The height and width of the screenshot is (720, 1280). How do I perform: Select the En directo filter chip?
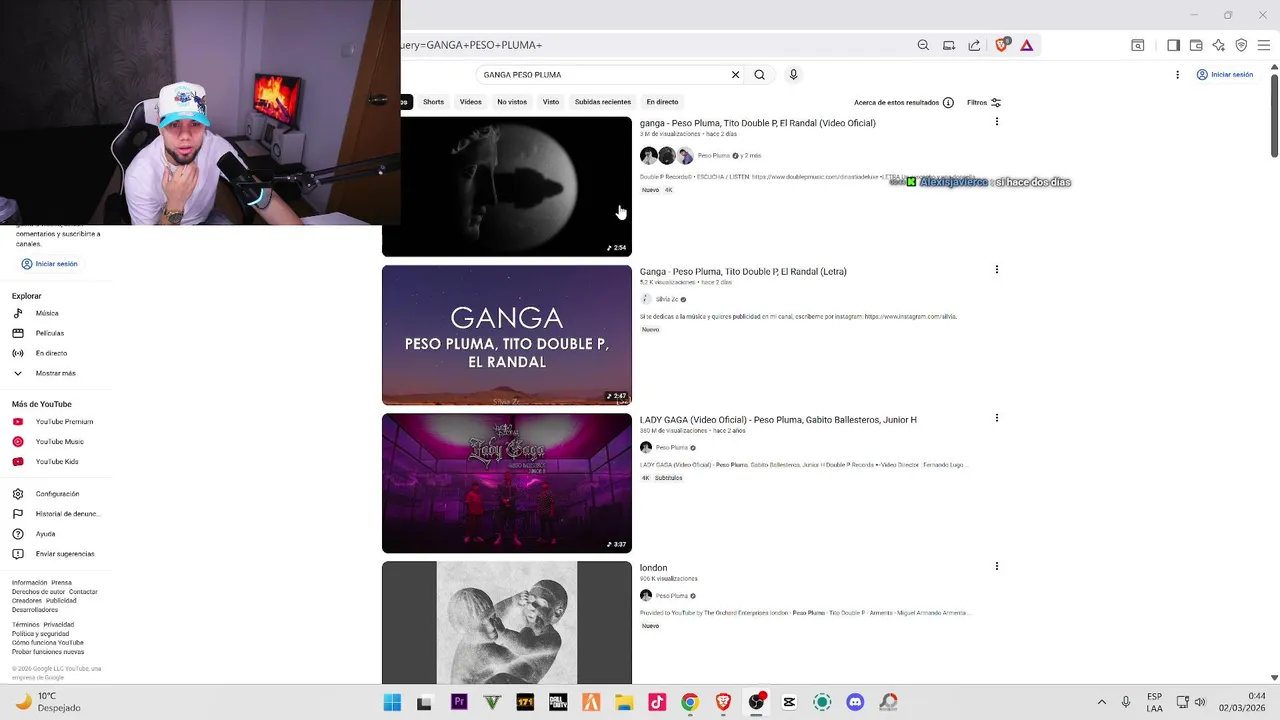(x=662, y=102)
